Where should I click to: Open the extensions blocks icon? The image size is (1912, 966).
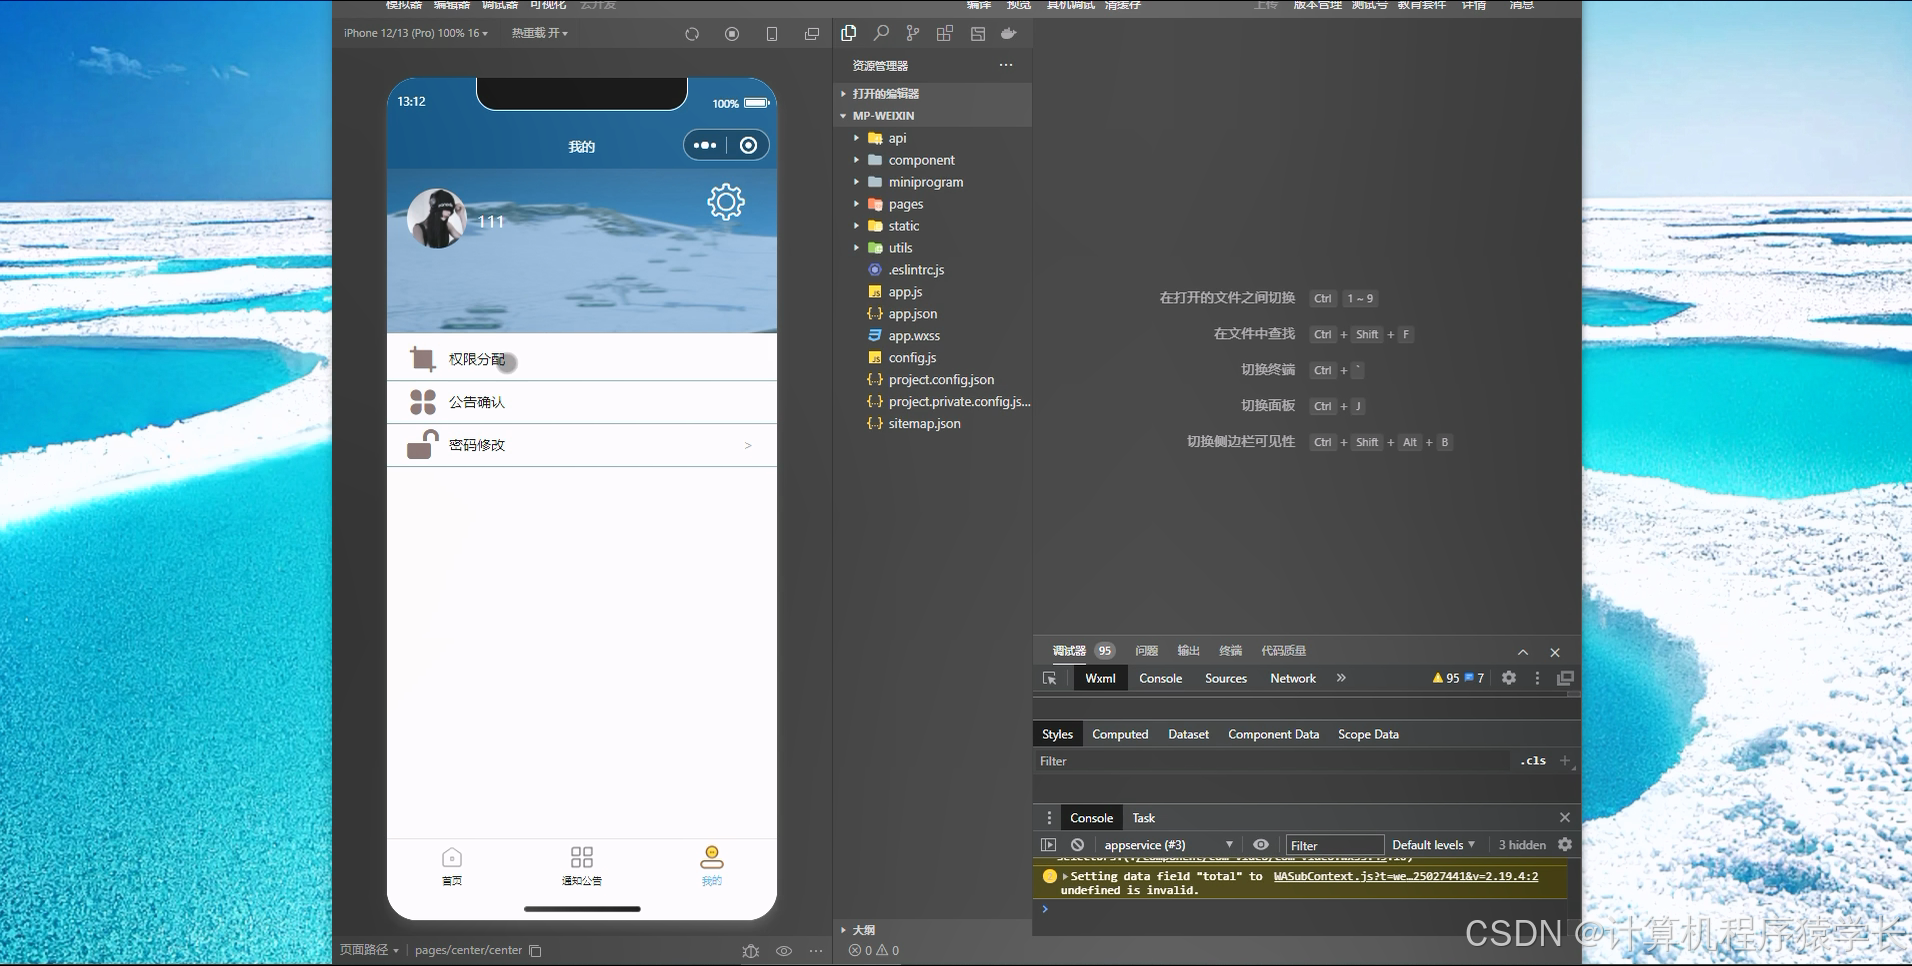[945, 33]
